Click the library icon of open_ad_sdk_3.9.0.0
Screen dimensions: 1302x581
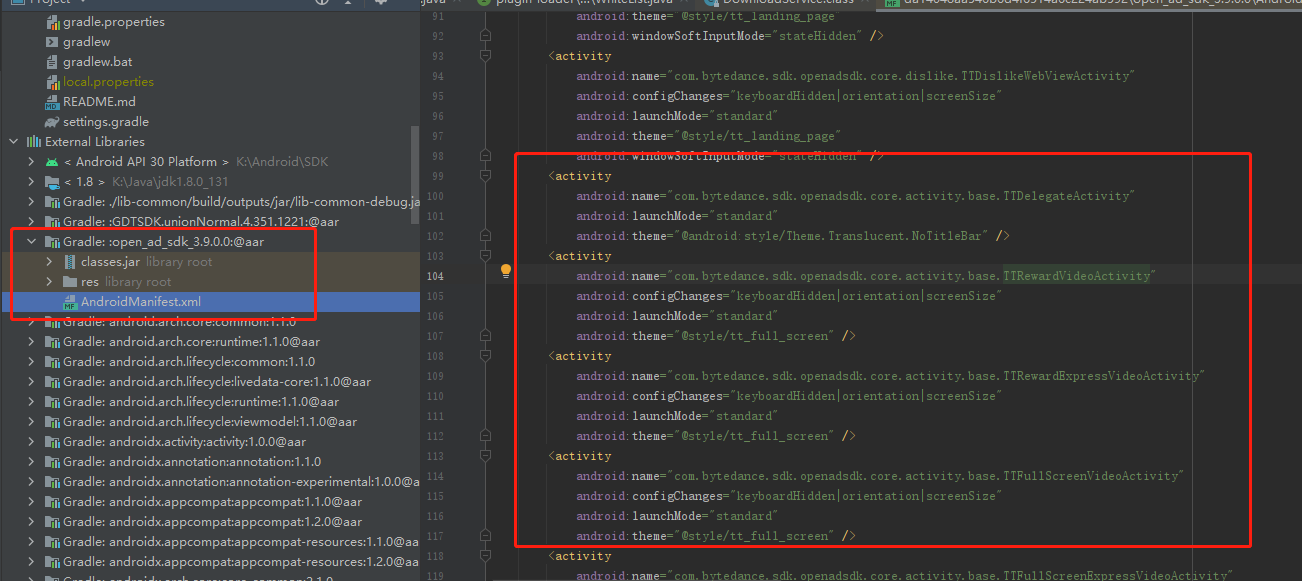52,242
